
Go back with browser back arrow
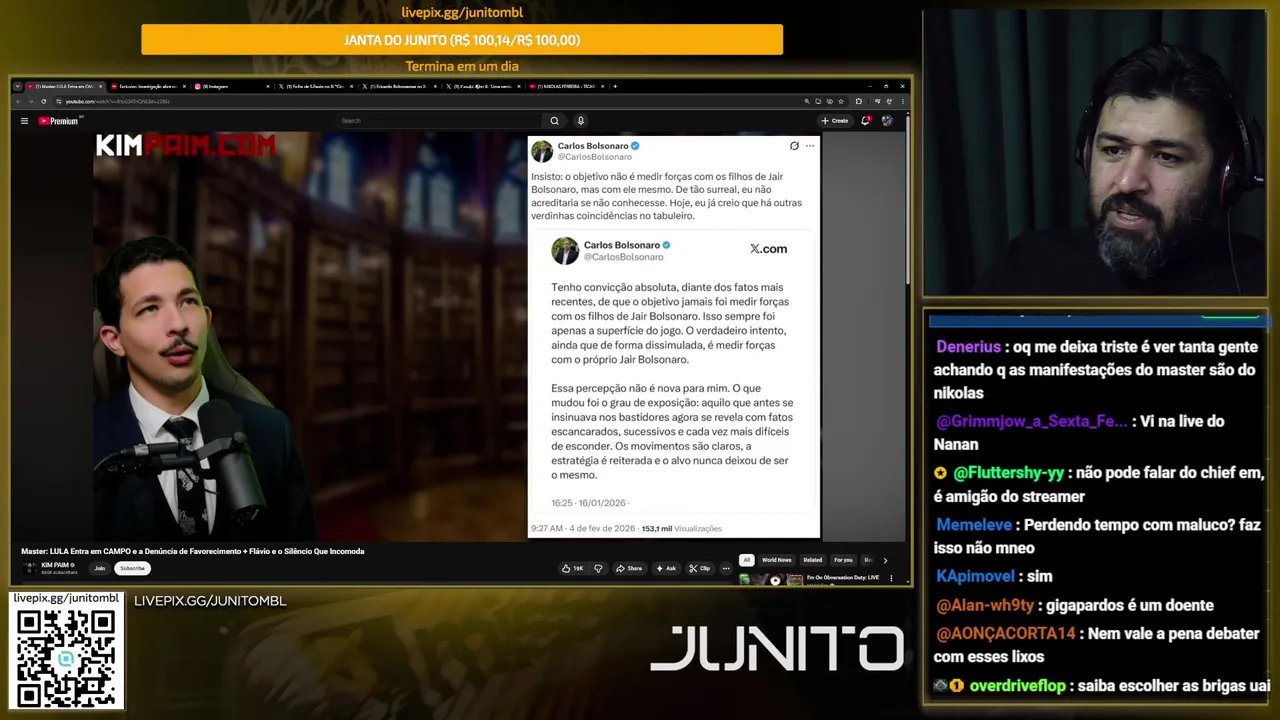pos(18,101)
